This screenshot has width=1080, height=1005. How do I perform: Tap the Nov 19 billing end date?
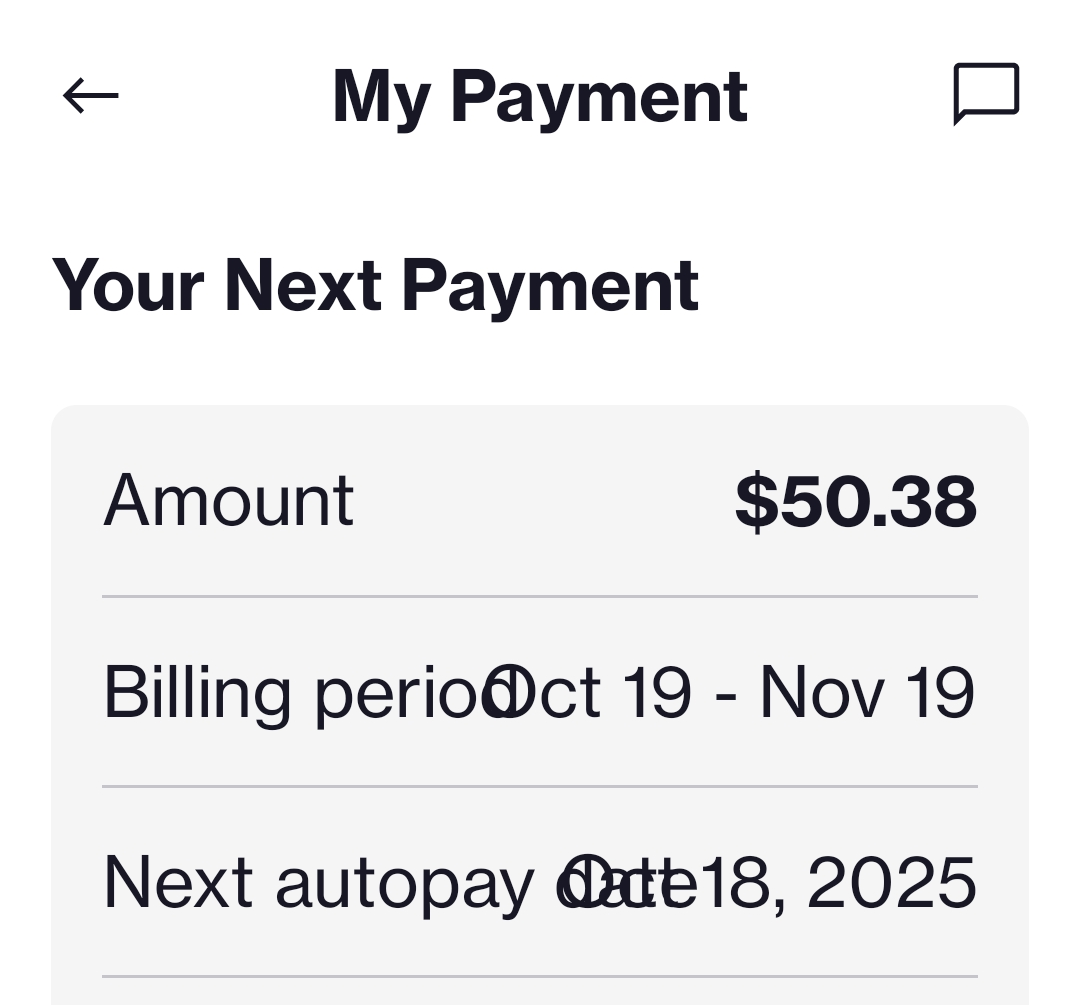867,692
